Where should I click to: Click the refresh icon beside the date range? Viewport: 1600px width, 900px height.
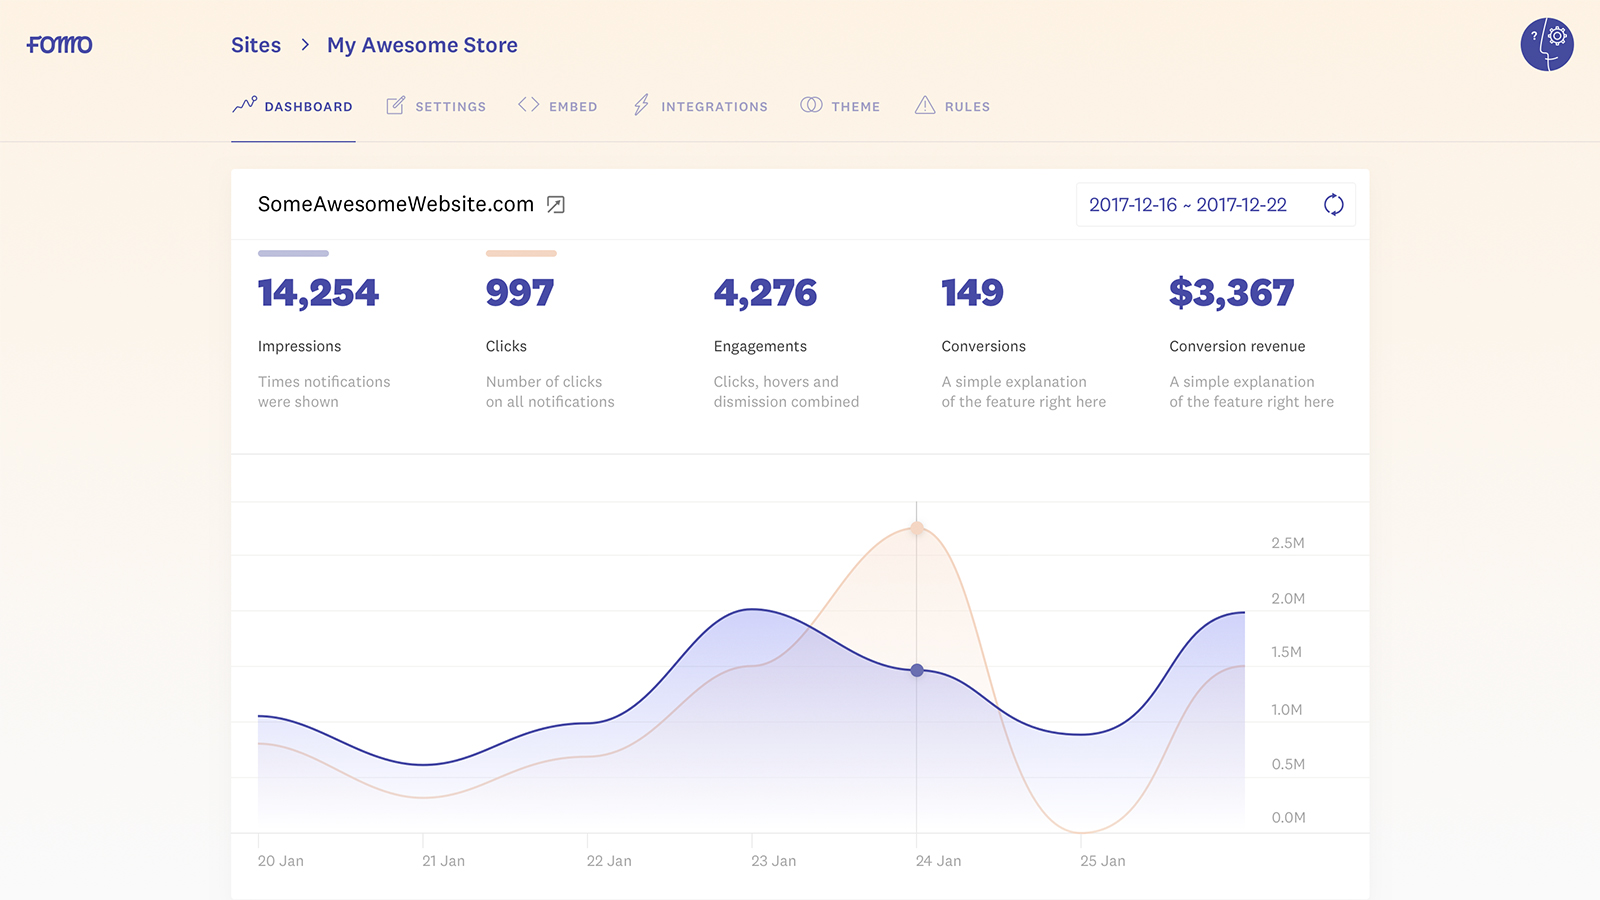[1335, 204]
